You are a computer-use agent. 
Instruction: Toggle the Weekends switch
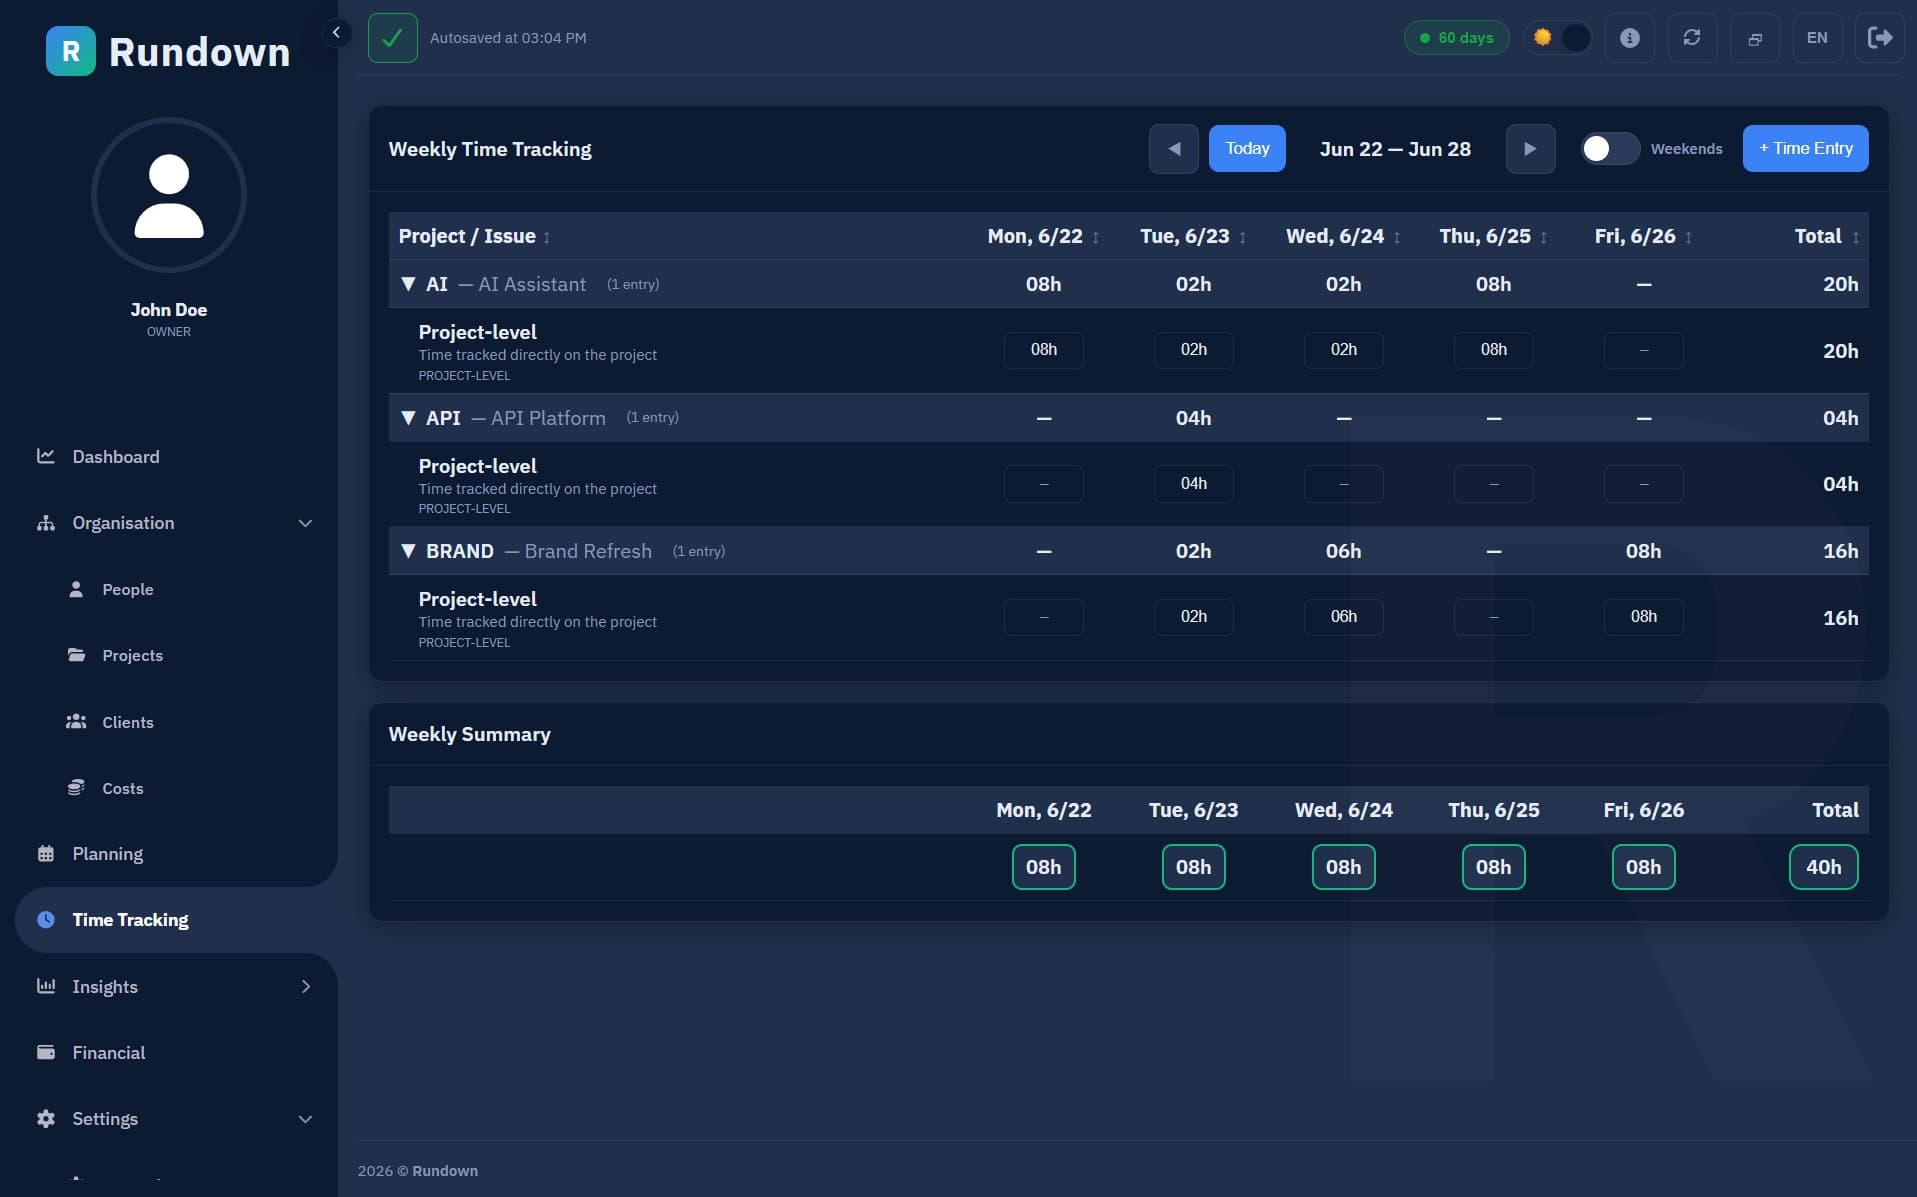click(1610, 149)
